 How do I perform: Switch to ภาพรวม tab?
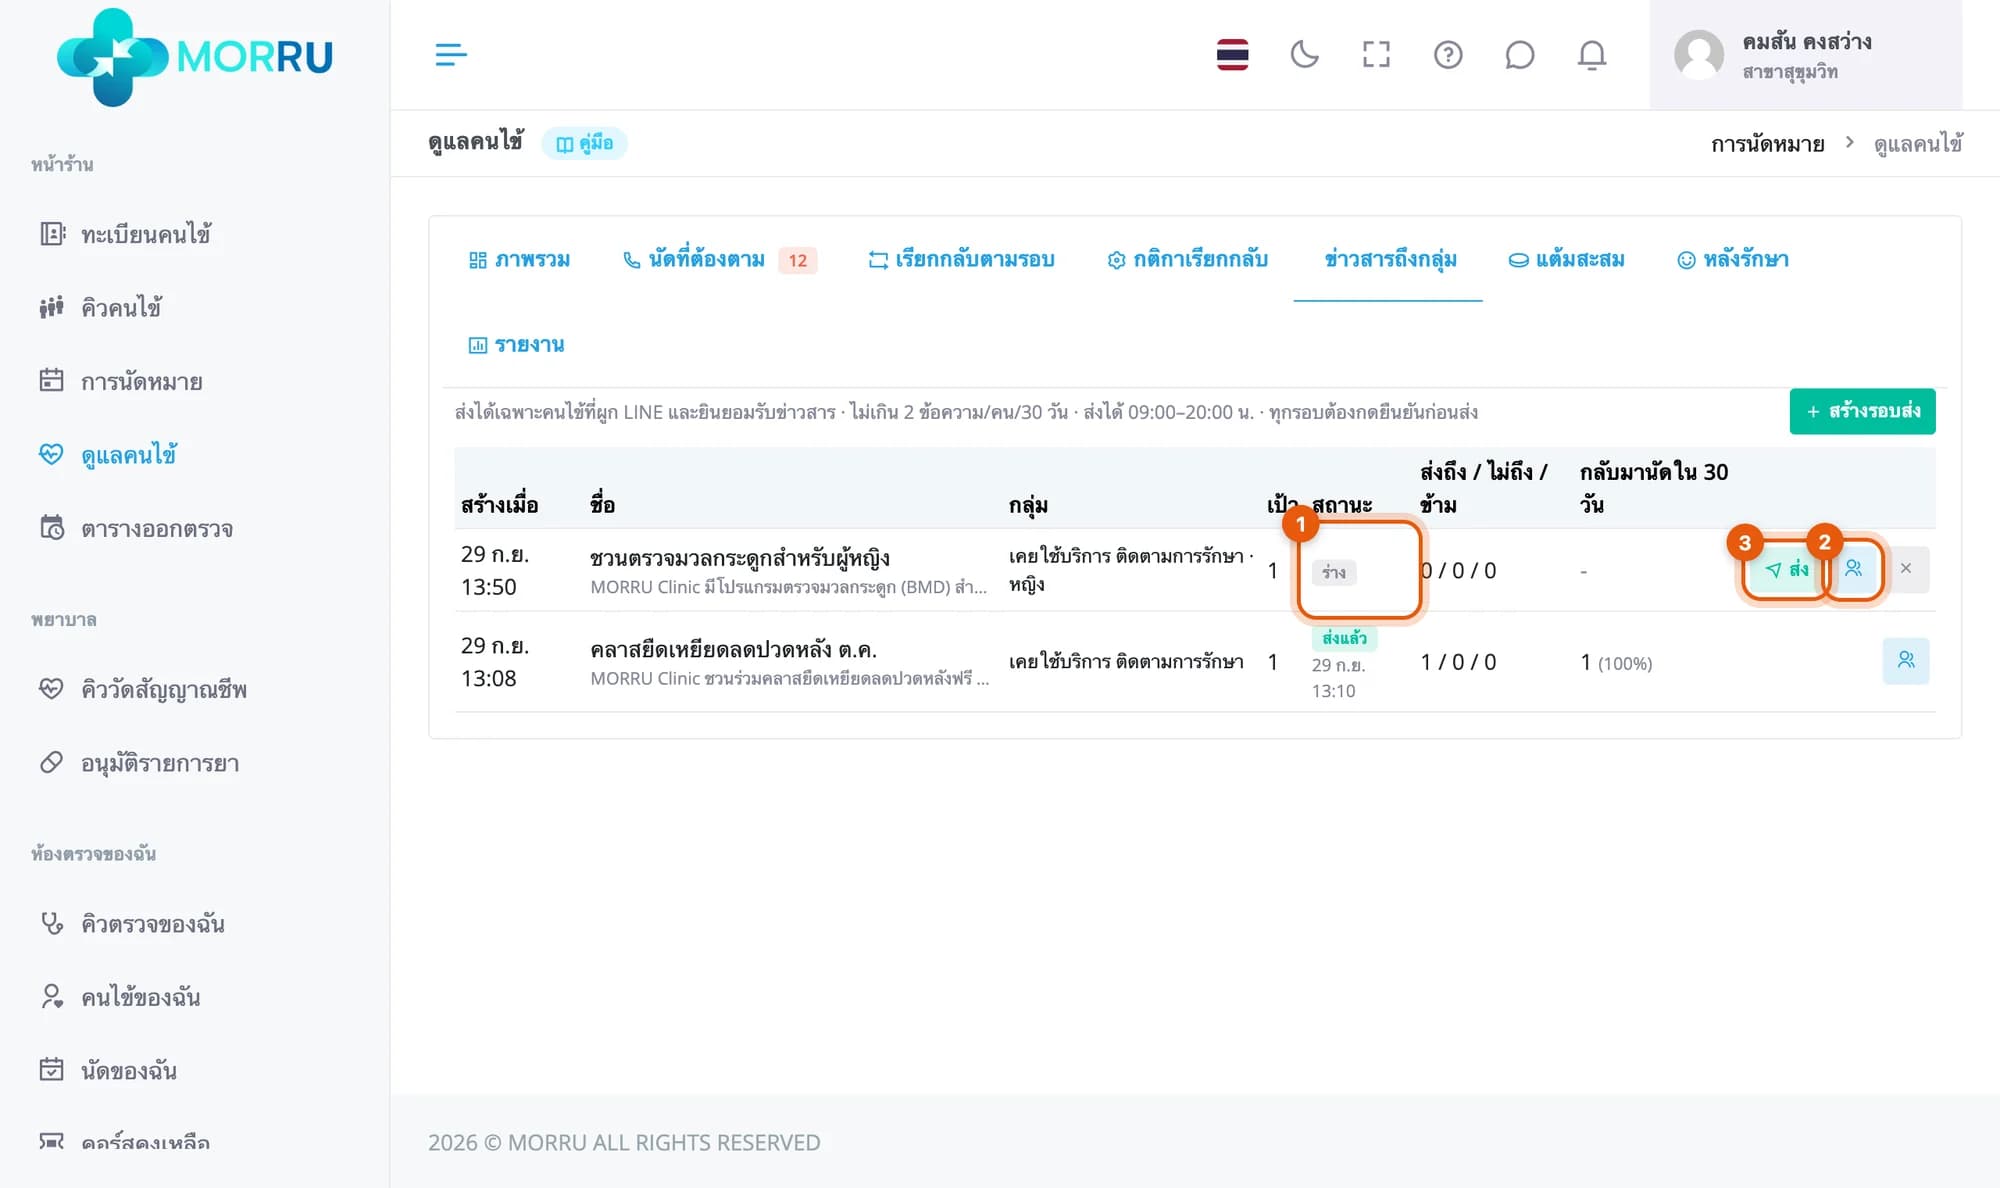519,260
